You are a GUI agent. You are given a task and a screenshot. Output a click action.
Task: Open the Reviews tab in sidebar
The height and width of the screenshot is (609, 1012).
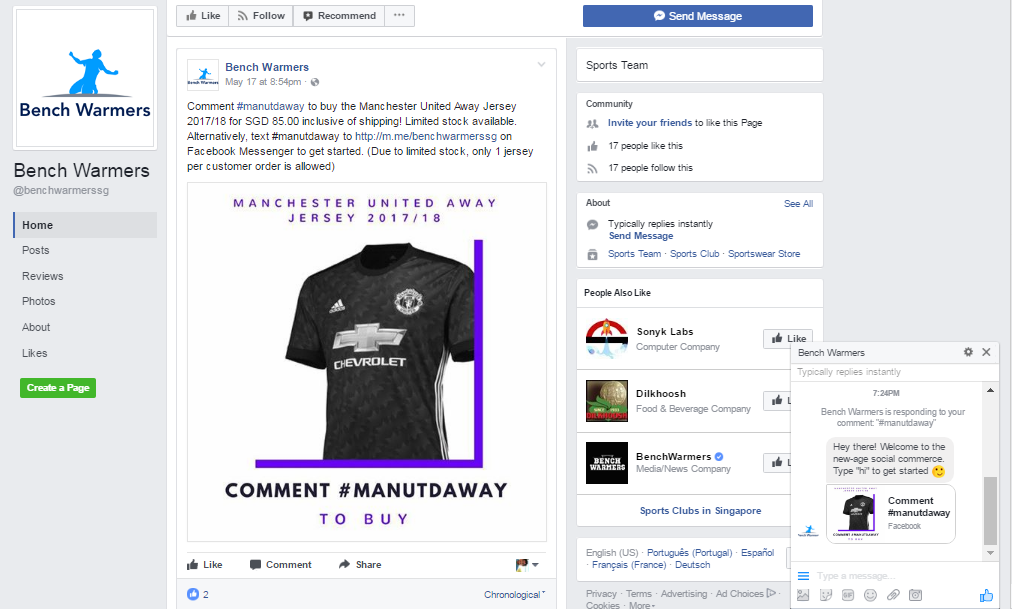pyautogui.click(x=43, y=276)
